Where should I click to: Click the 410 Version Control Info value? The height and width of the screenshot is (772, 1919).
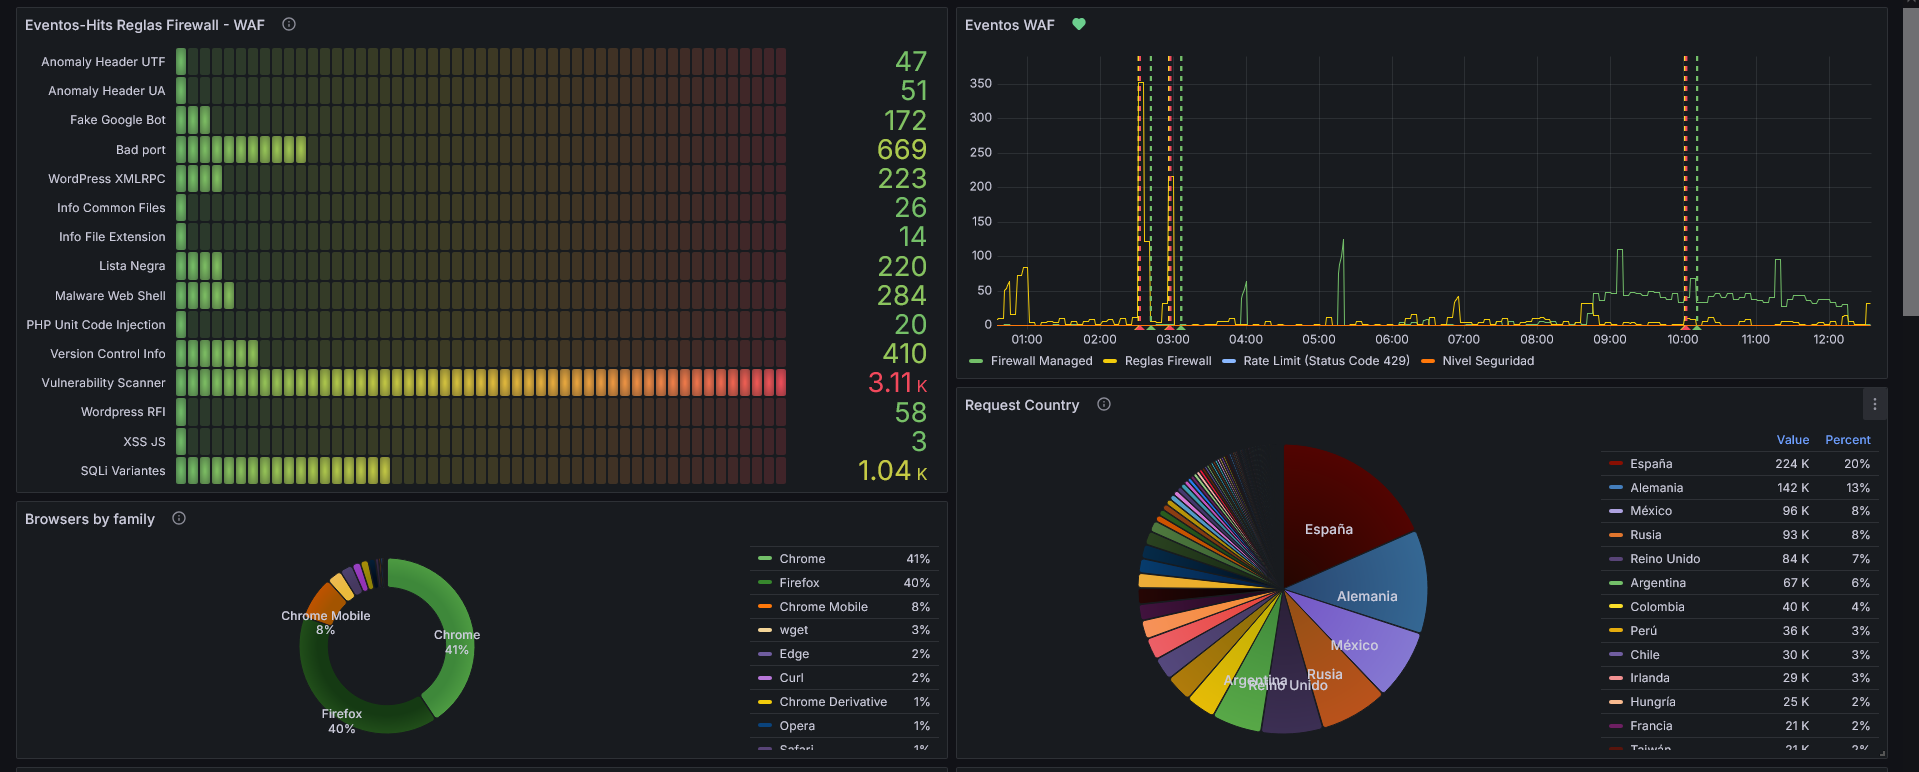(x=905, y=354)
